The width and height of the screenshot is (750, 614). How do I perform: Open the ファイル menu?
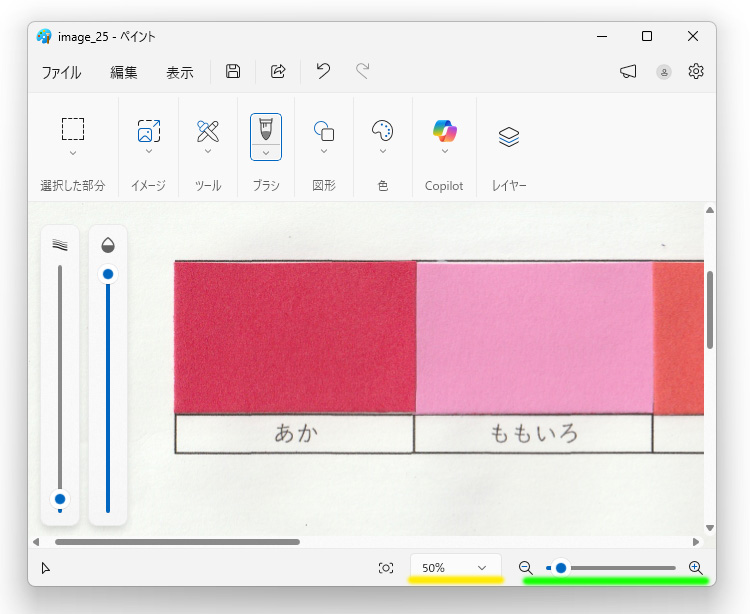pyautogui.click(x=61, y=72)
